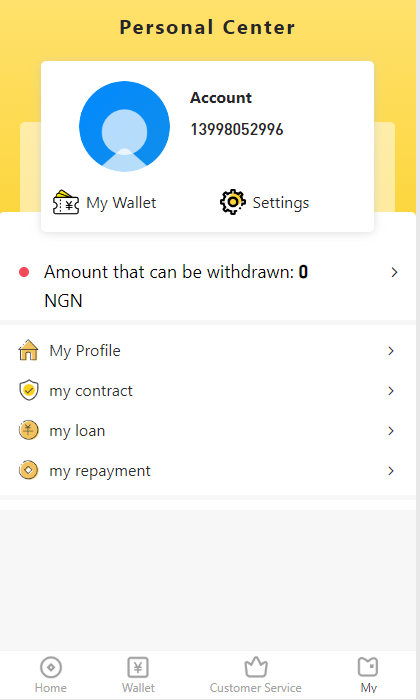
Task: Click the crown Customer Service icon
Action: pyautogui.click(x=256, y=667)
